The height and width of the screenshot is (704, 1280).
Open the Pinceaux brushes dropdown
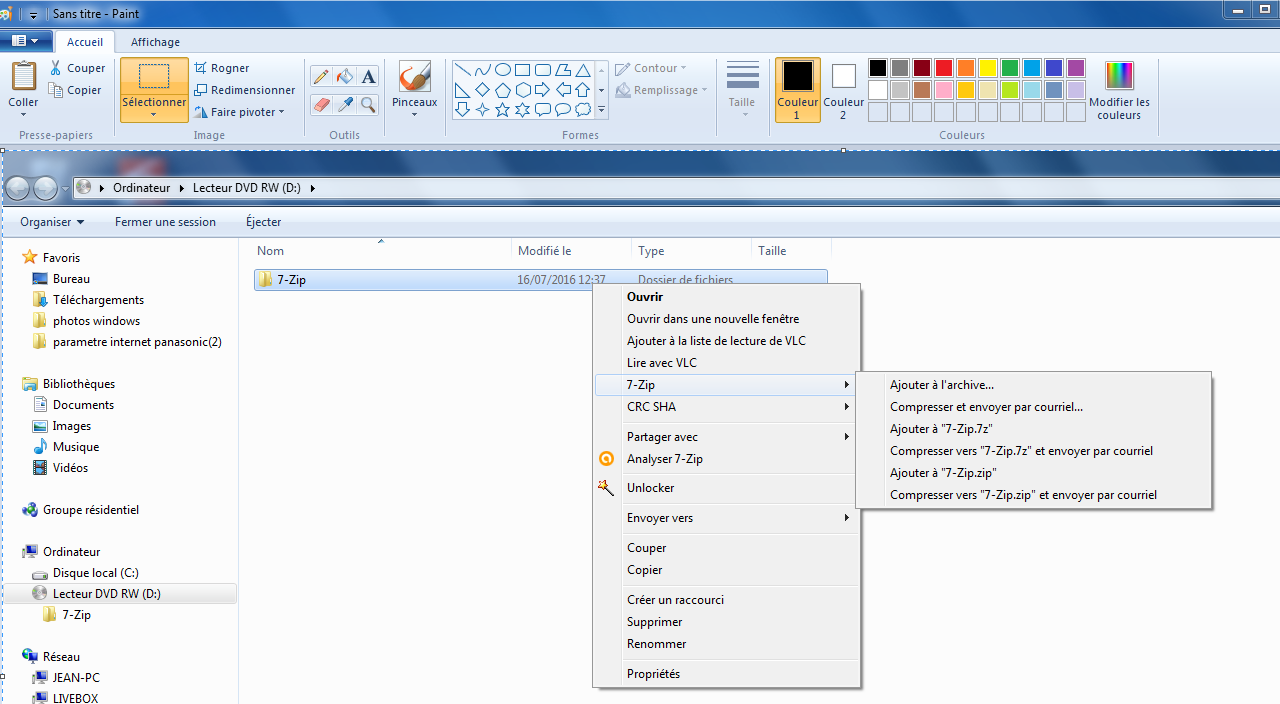414,114
